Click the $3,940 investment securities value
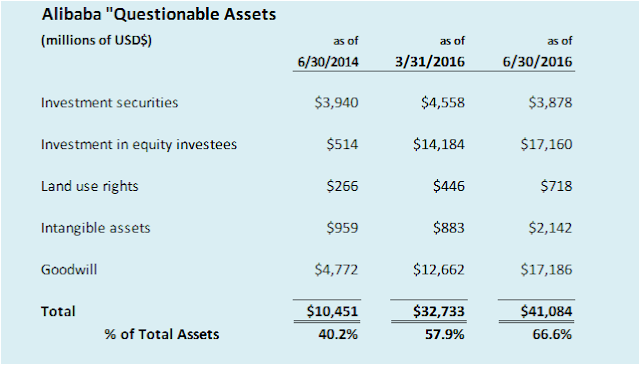 336,102
